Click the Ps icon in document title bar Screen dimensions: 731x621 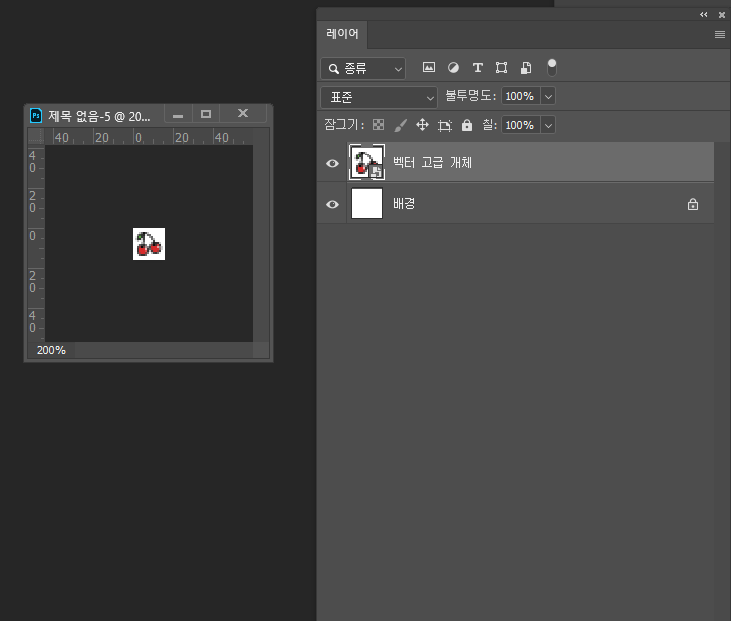[36, 115]
